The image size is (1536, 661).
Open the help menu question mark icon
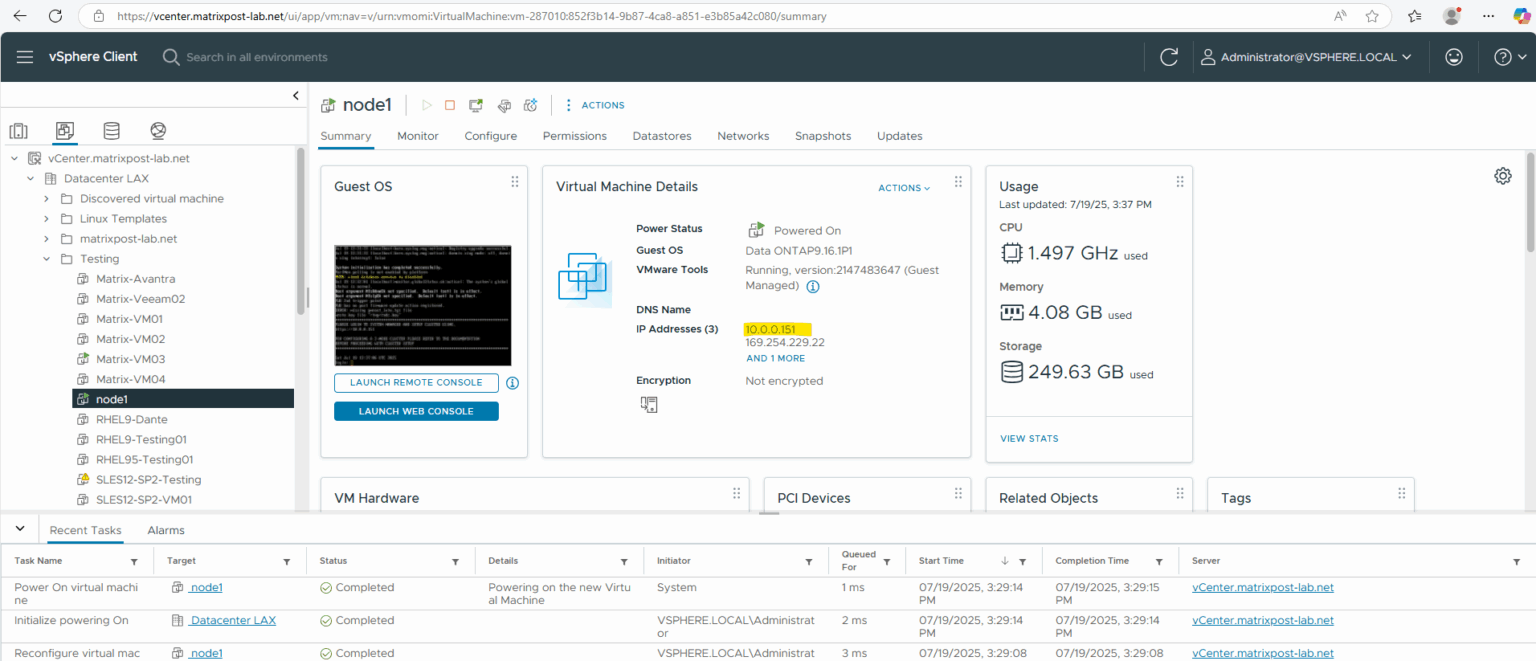(x=1502, y=57)
